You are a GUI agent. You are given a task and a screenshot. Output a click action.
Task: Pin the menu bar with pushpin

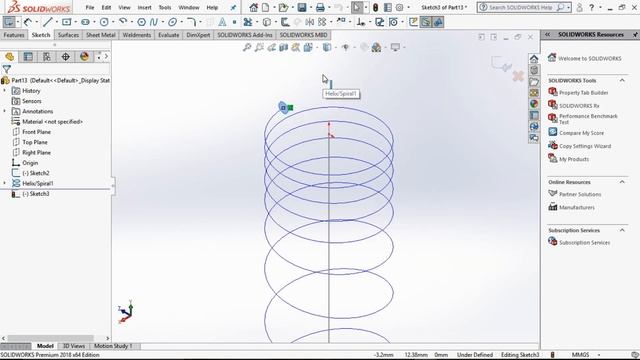pyautogui.click(x=233, y=7)
